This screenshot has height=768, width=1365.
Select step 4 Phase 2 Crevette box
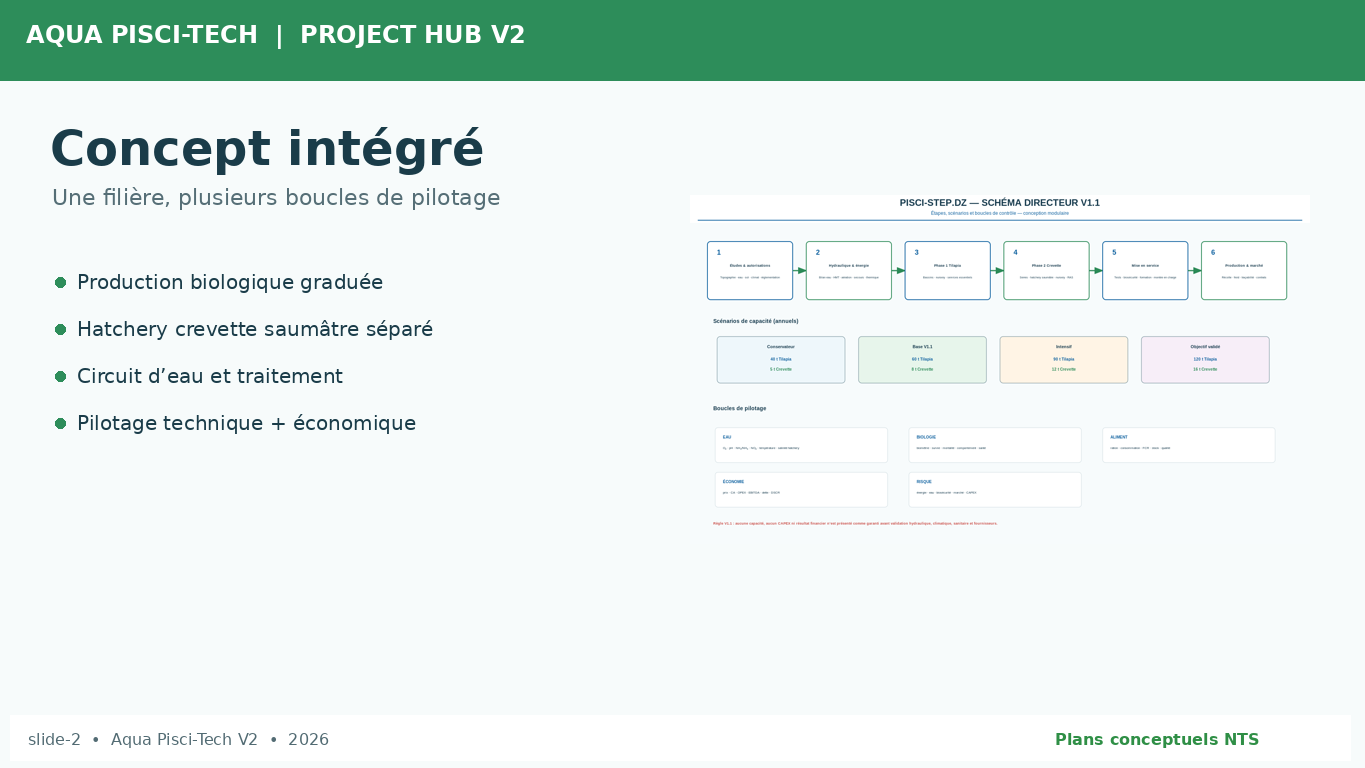(x=1046, y=271)
